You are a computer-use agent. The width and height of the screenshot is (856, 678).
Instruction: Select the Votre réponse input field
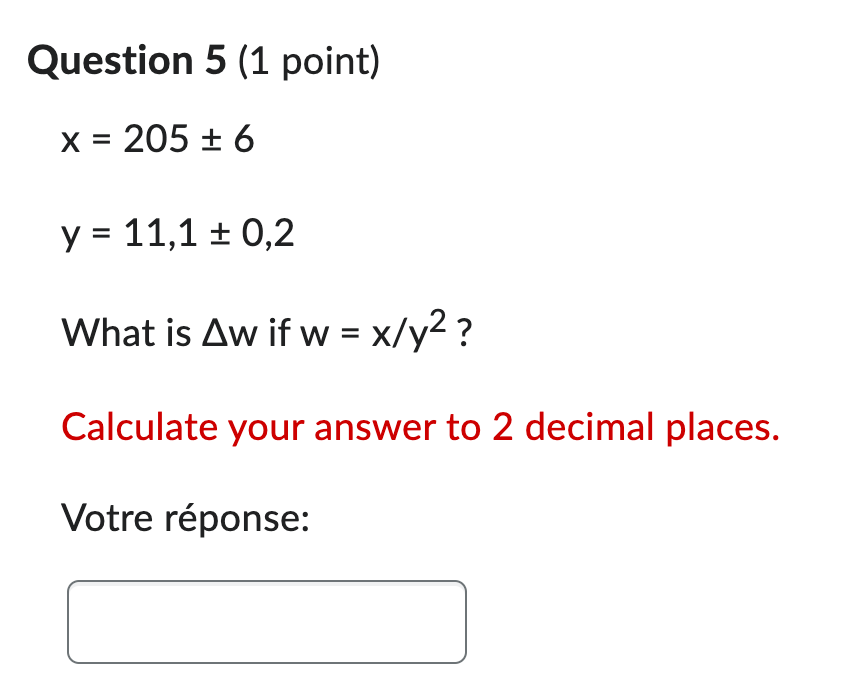[266, 621]
